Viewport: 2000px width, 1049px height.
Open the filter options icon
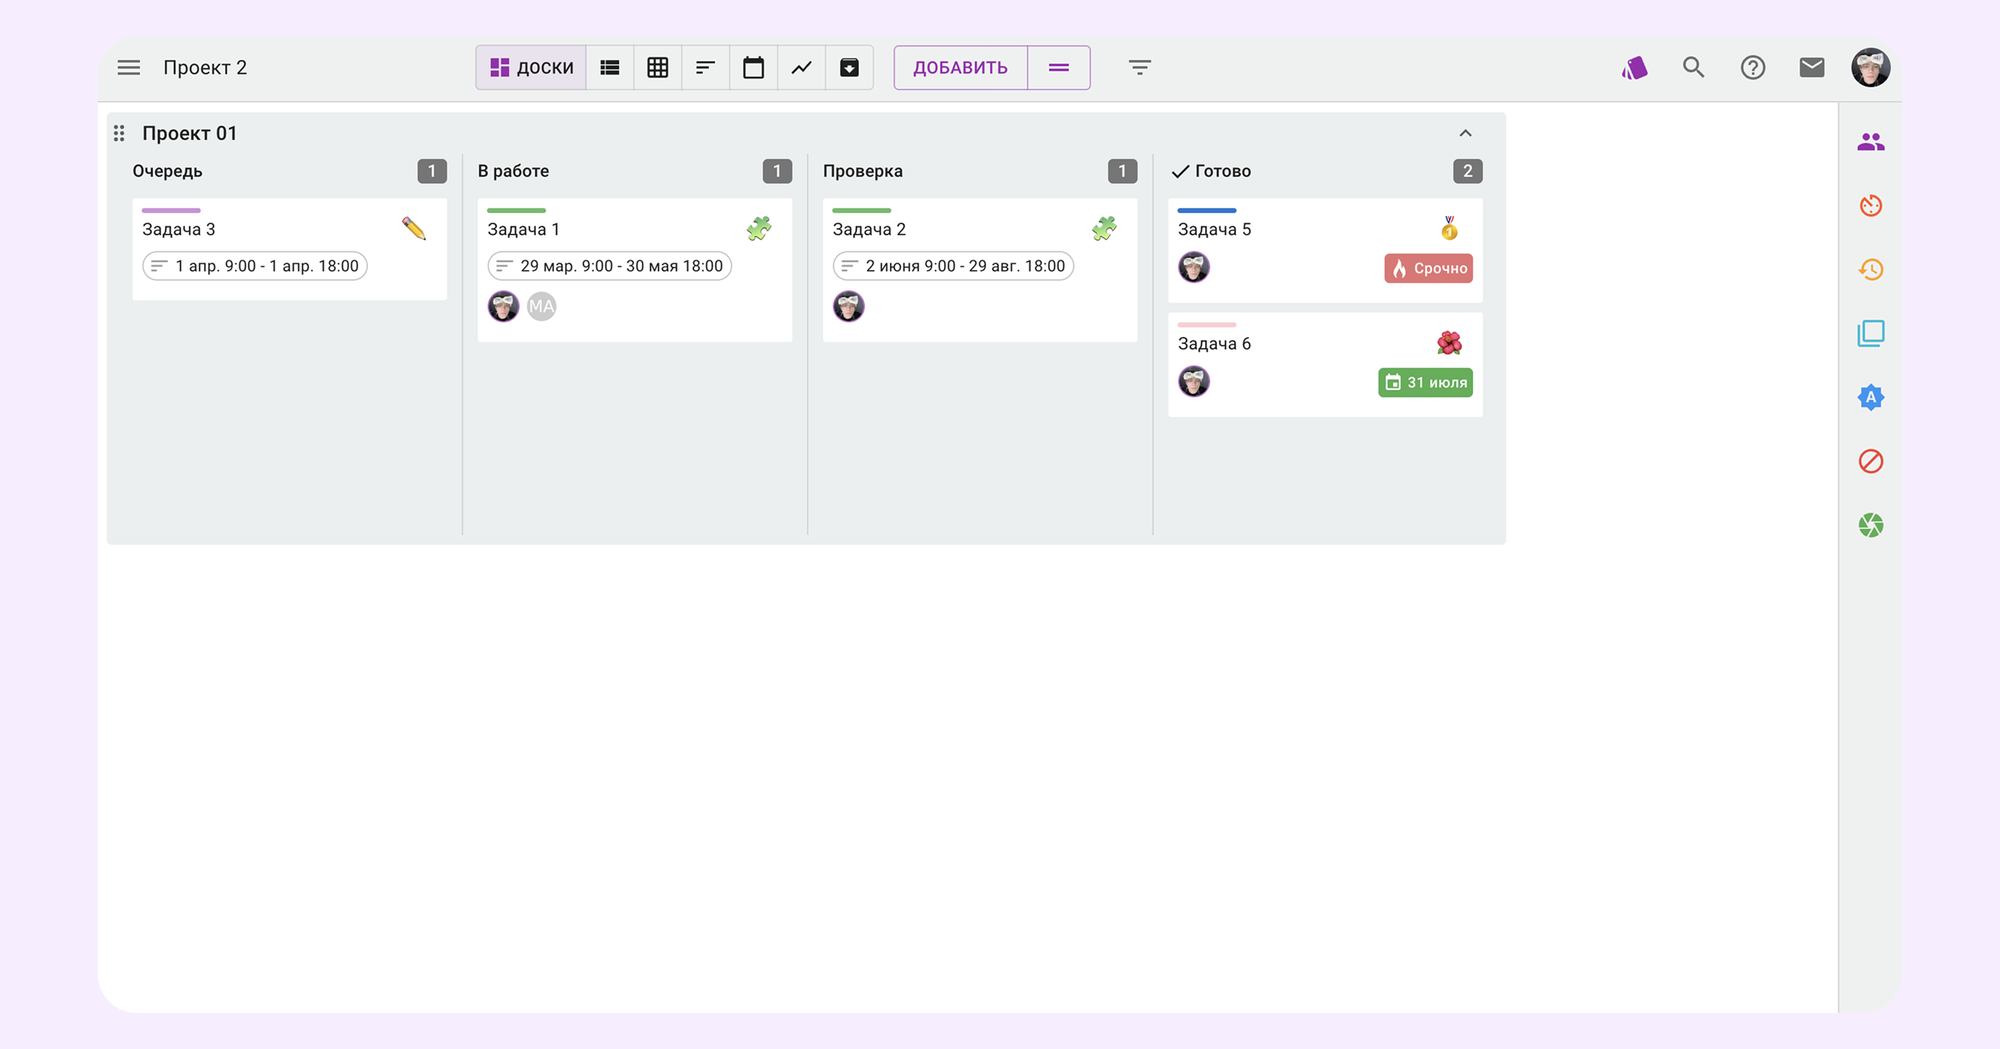1139,68
